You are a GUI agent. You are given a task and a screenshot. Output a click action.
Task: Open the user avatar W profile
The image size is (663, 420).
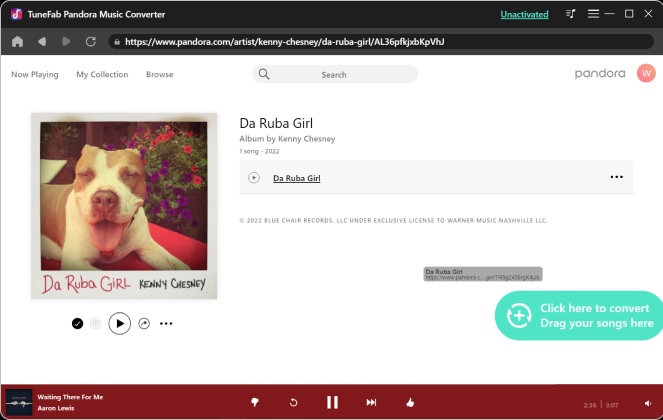(x=646, y=74)
